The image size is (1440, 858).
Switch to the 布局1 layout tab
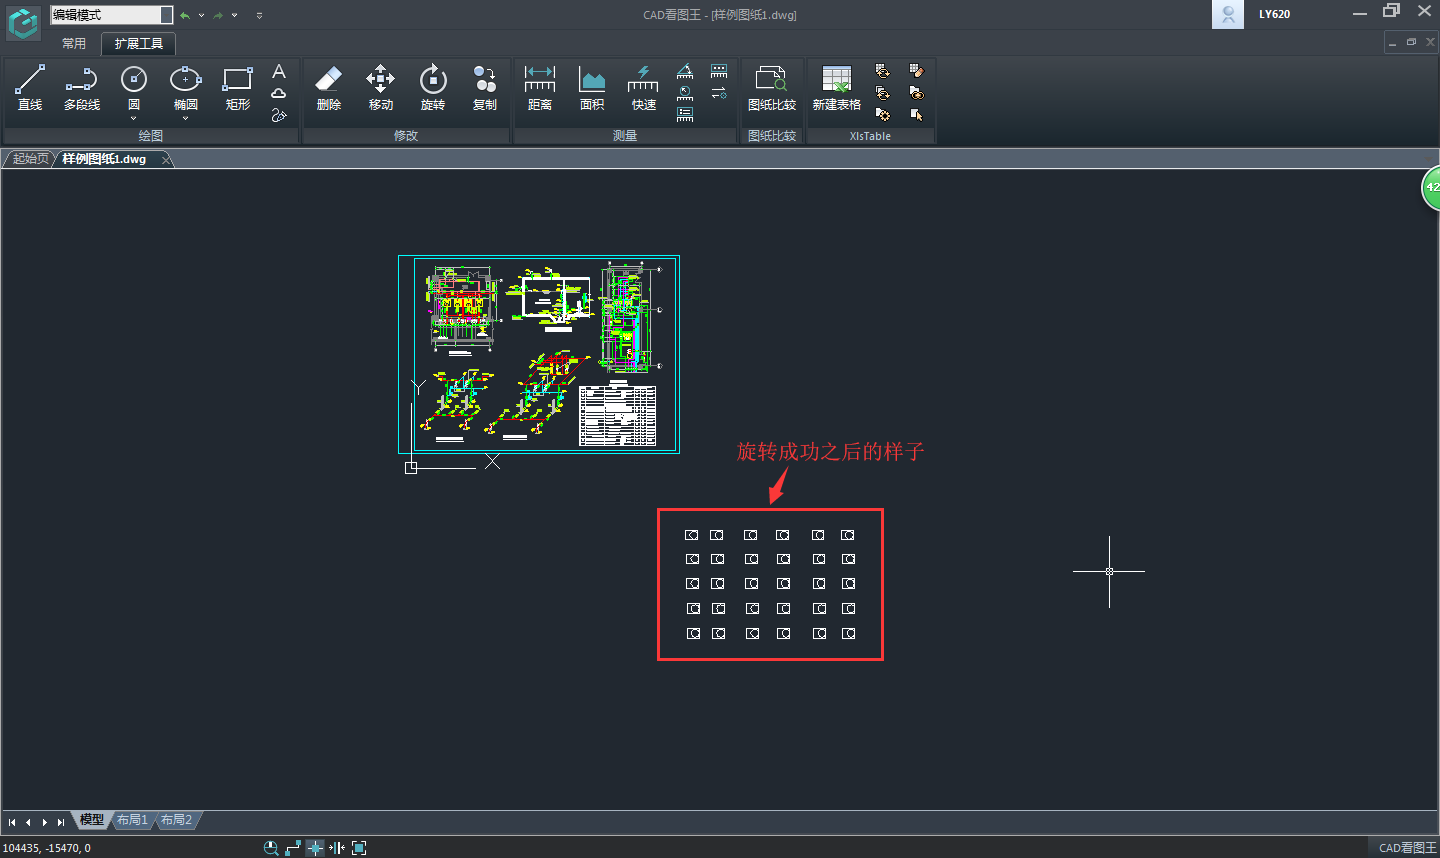tap(132, 820)
